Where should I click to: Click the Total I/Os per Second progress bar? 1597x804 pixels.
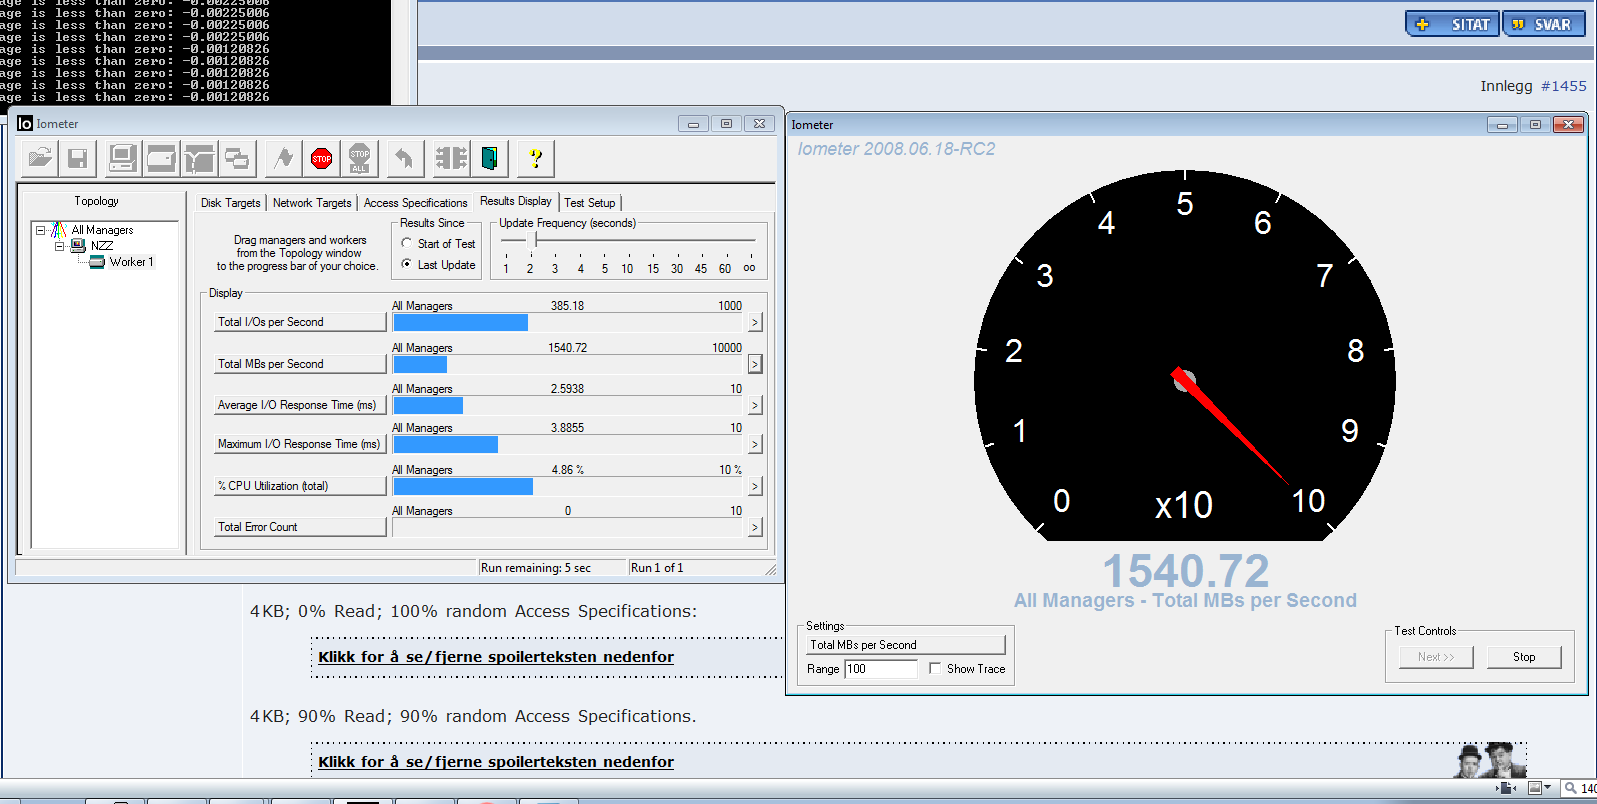(568, 322)
